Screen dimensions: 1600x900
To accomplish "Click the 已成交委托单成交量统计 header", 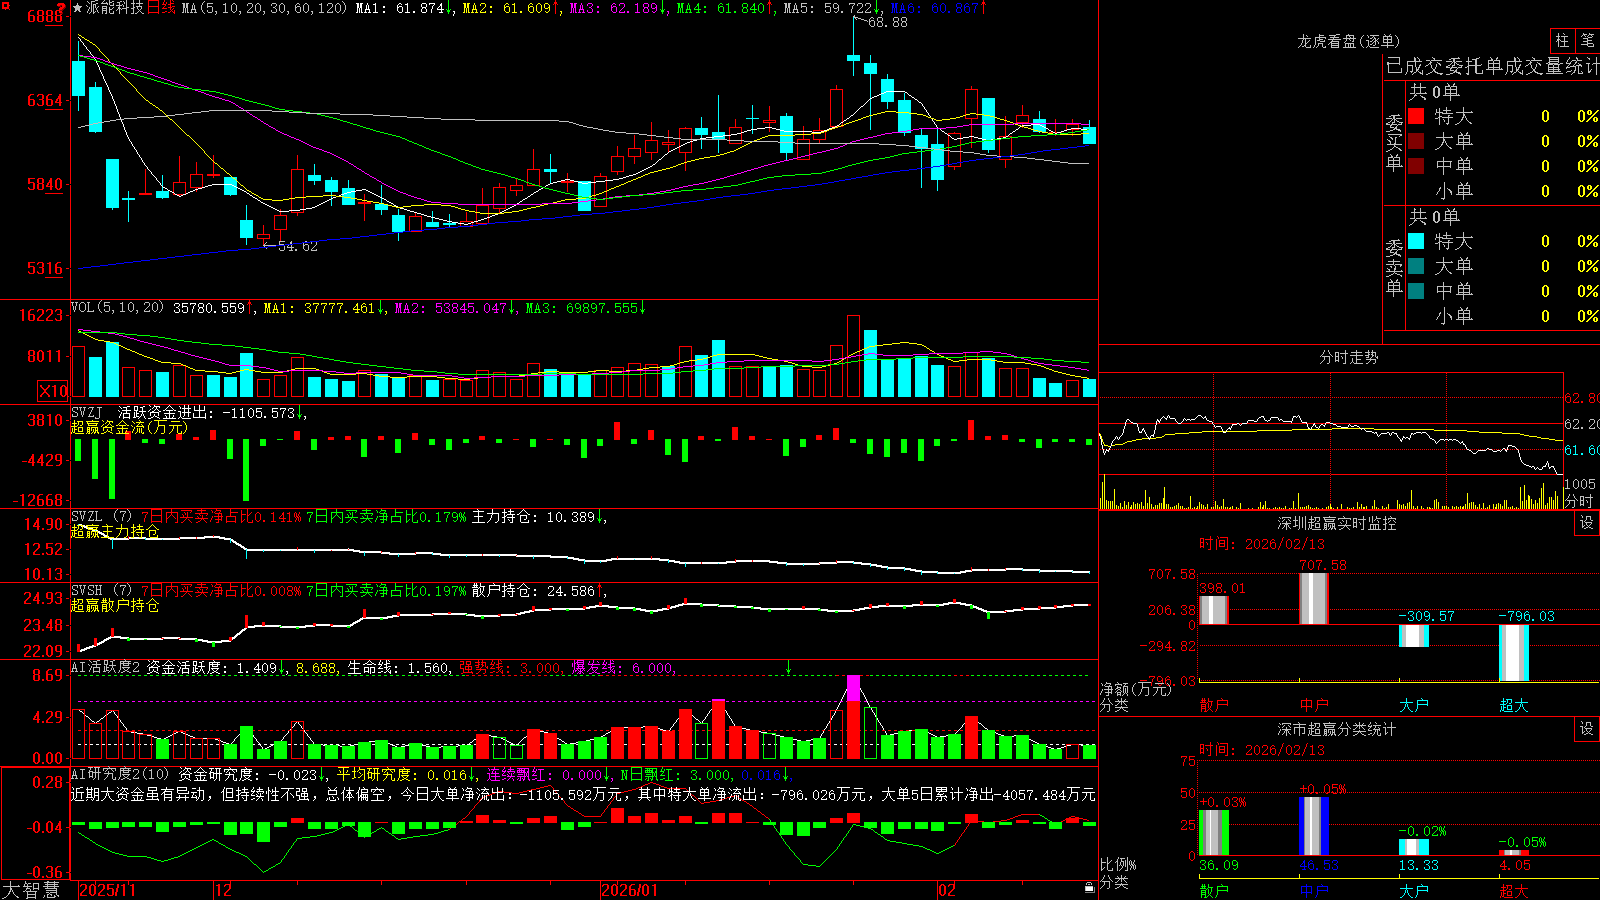I will point(1492,67).
